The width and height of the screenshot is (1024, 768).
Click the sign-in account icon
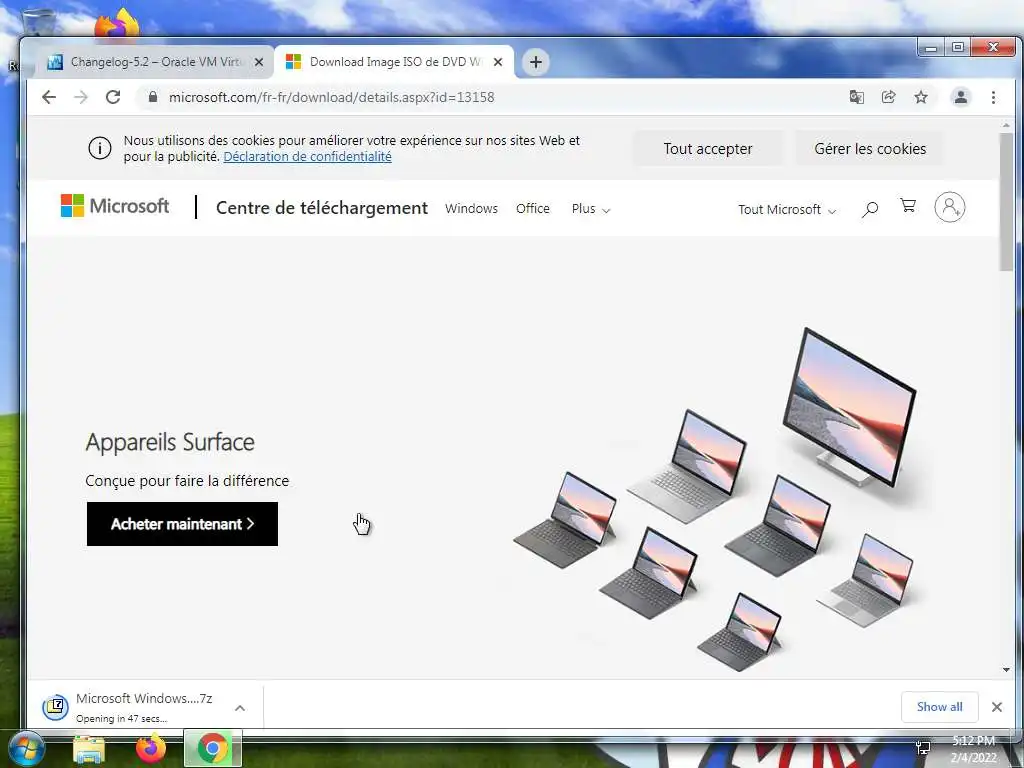(950, 207)
